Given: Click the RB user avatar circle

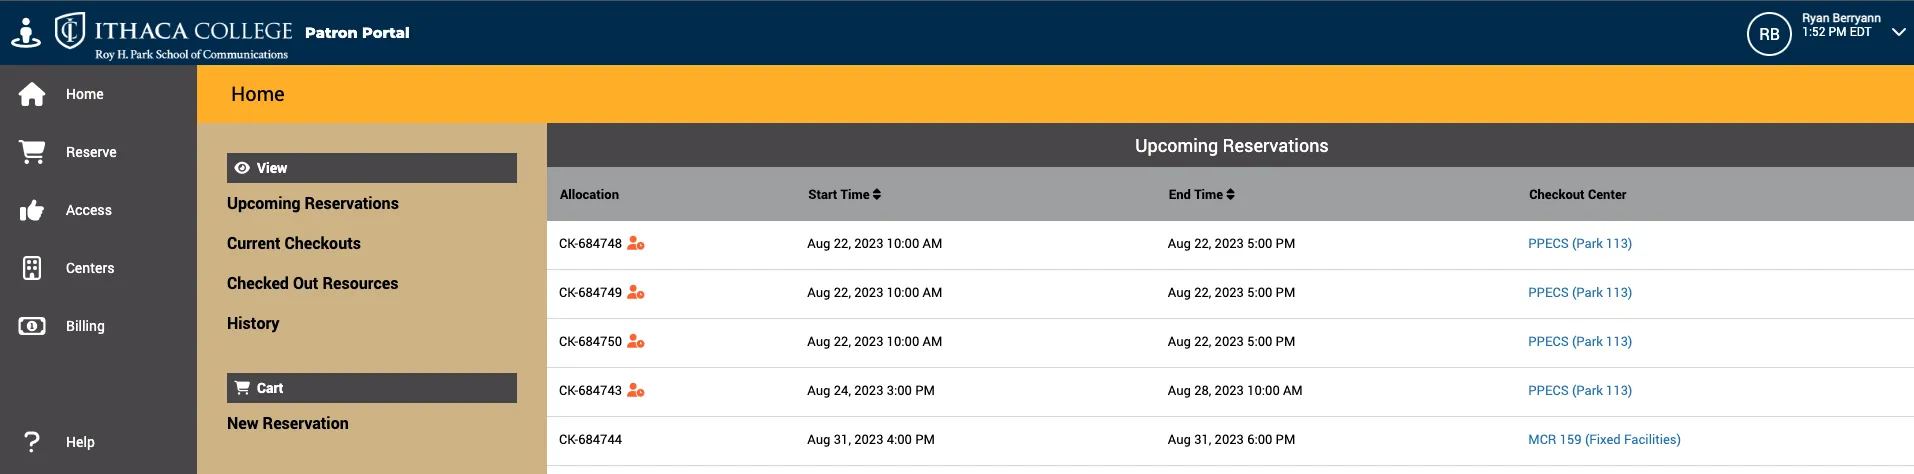Looking at the screenshot, I should click(x=1768, y=34).
